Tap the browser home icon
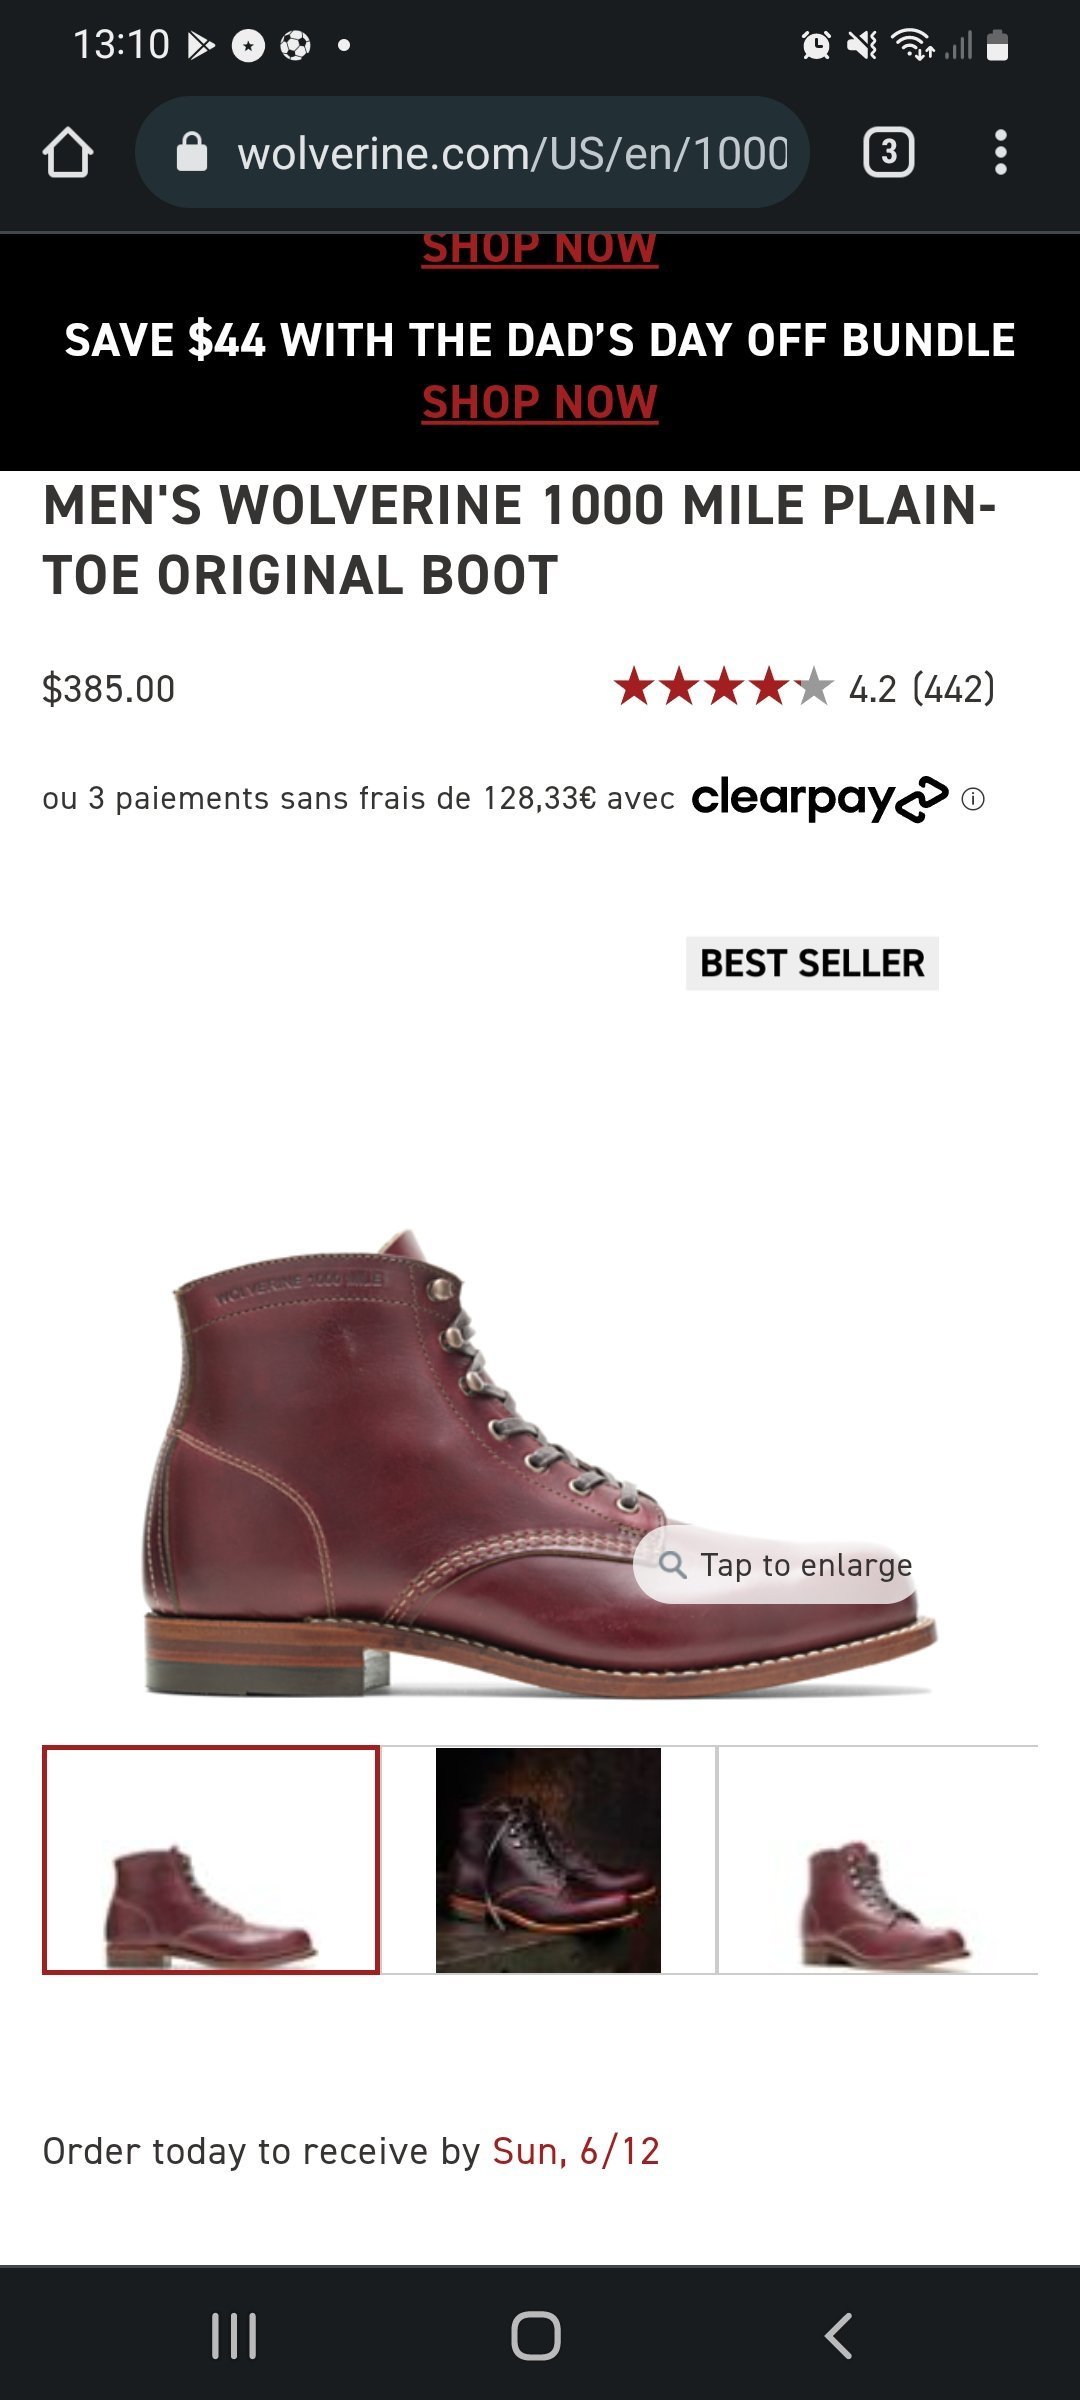This screenshot has height=2400, width=1080. (68, 153)
